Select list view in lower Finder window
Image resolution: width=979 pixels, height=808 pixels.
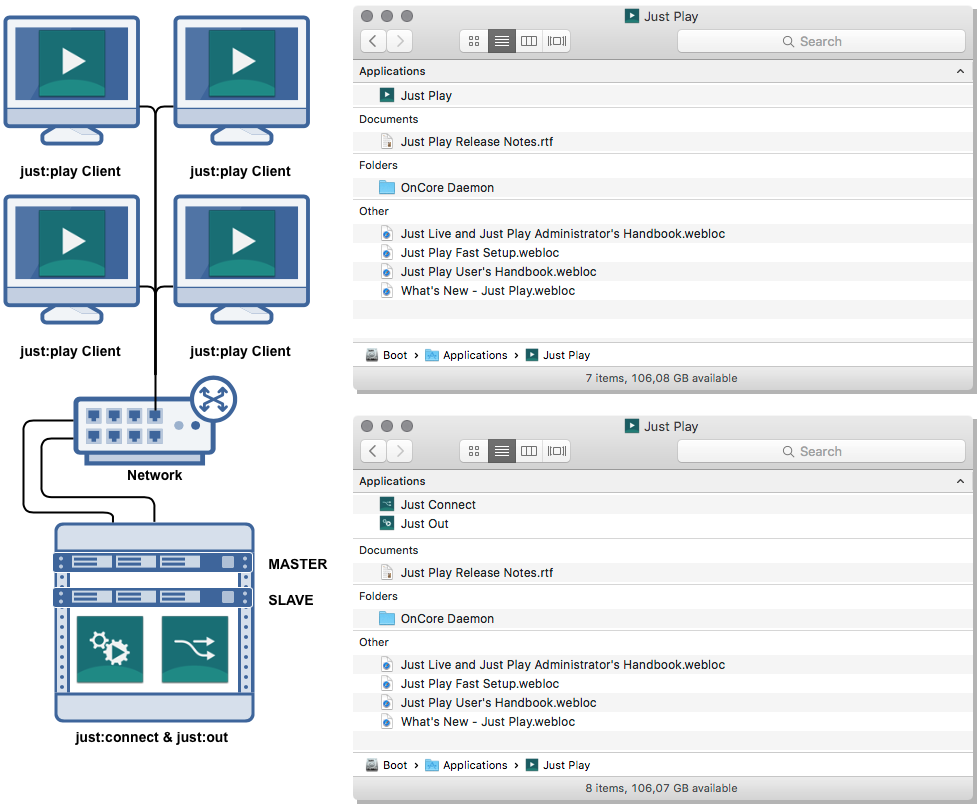coord(501,451)
